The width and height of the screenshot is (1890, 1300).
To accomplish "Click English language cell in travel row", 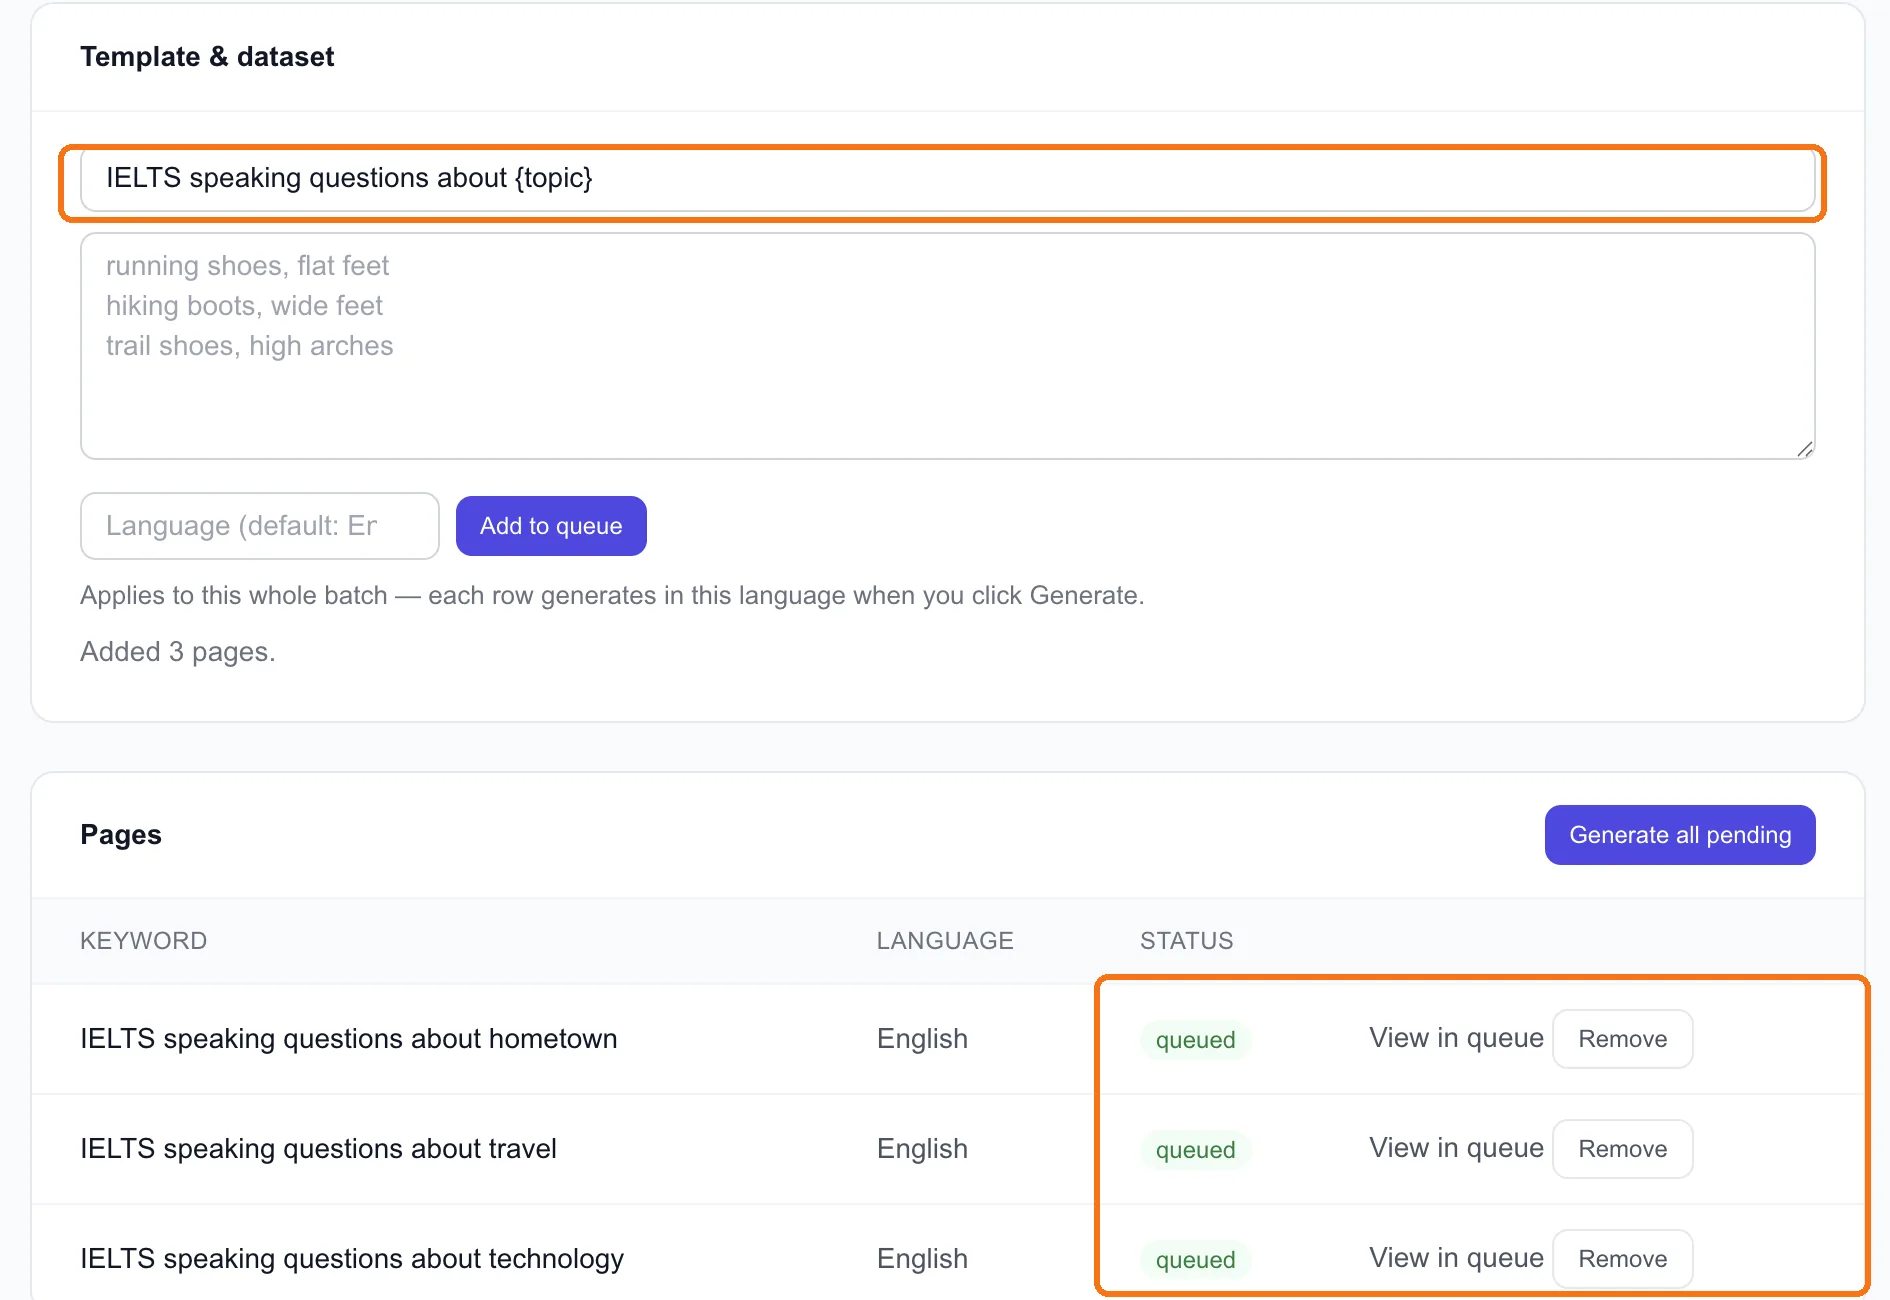I will tap(922, 1149).
